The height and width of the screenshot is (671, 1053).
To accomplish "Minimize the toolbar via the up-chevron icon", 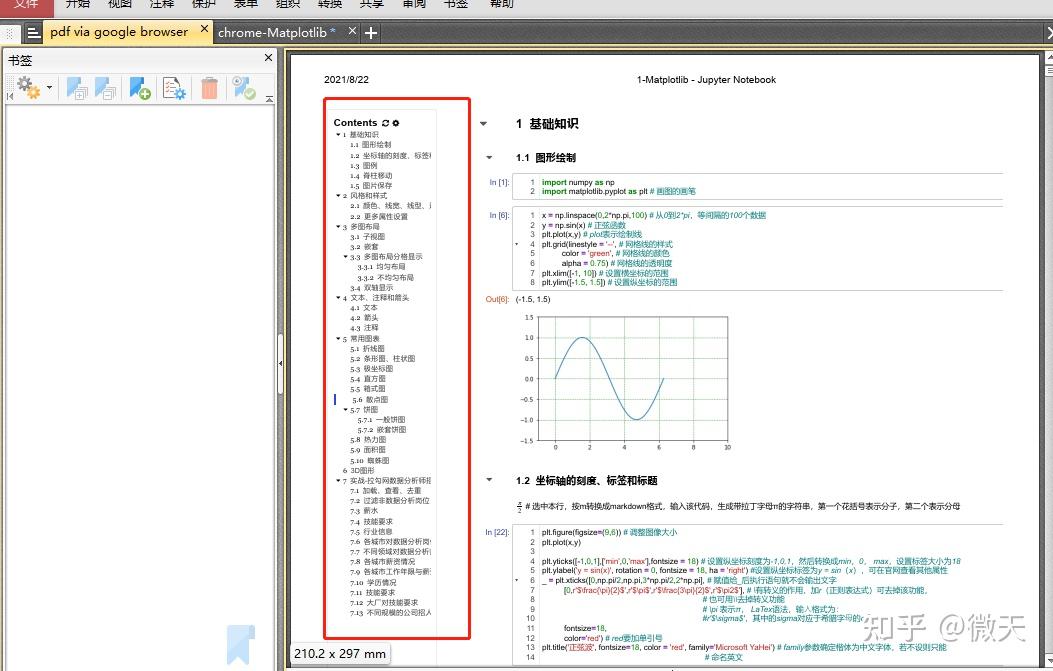I will [x=268, y=97].
